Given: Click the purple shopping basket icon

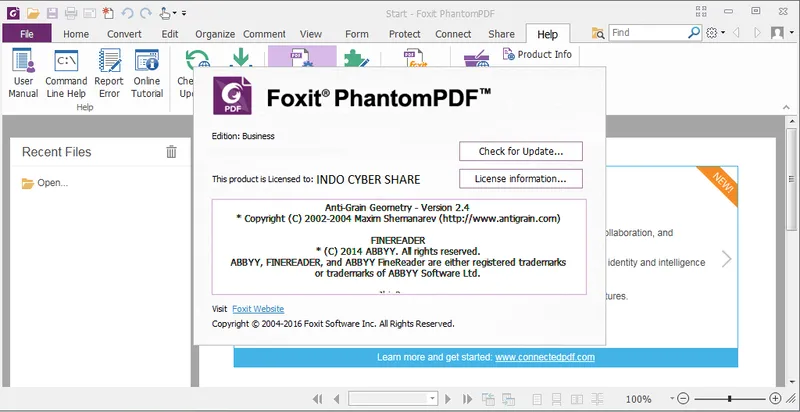Looking at the screenshot, I should [477, 60].
